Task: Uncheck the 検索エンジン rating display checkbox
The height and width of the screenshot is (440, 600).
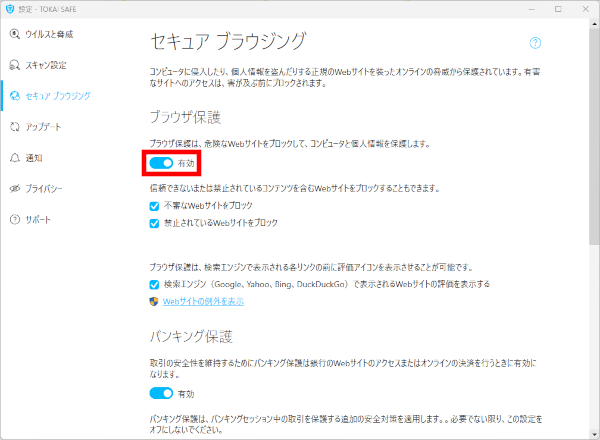Action: [154, 285]
